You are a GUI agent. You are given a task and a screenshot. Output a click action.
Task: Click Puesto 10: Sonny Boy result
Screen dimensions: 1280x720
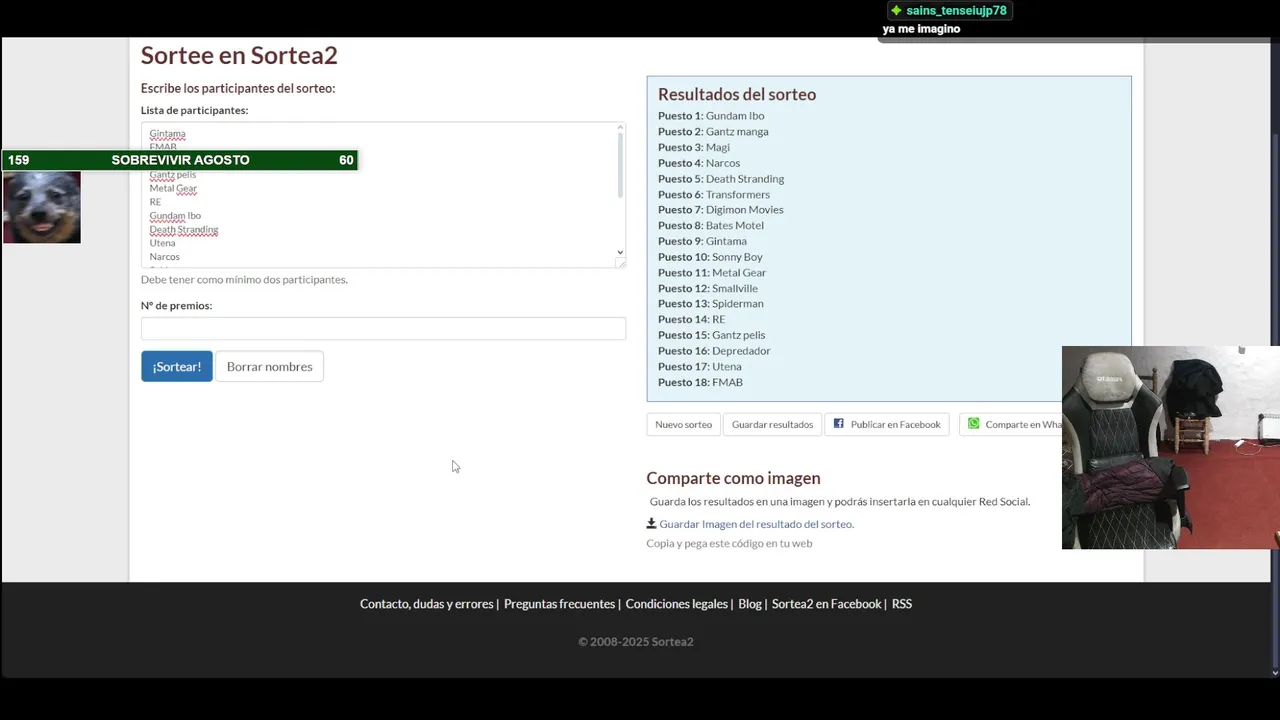click(710, 257)
